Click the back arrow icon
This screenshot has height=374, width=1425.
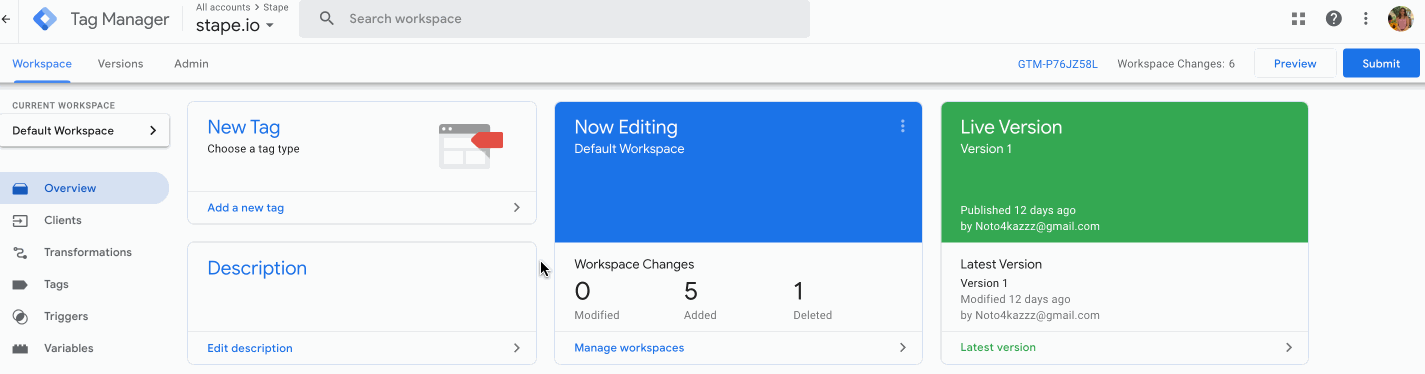[6, 18]
